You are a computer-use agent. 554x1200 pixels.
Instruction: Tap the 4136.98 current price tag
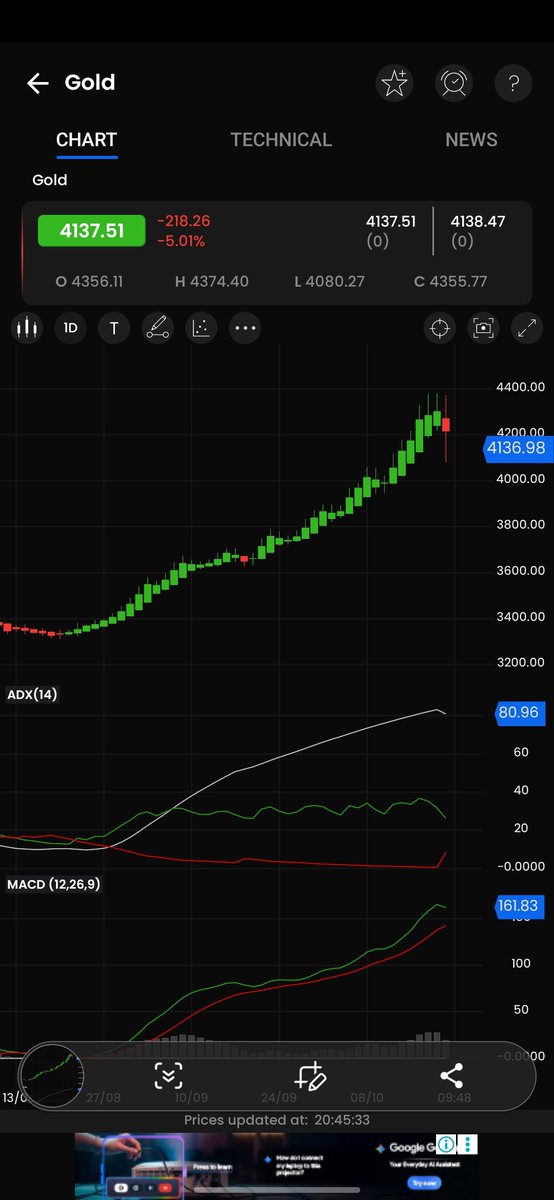point(518,448)
